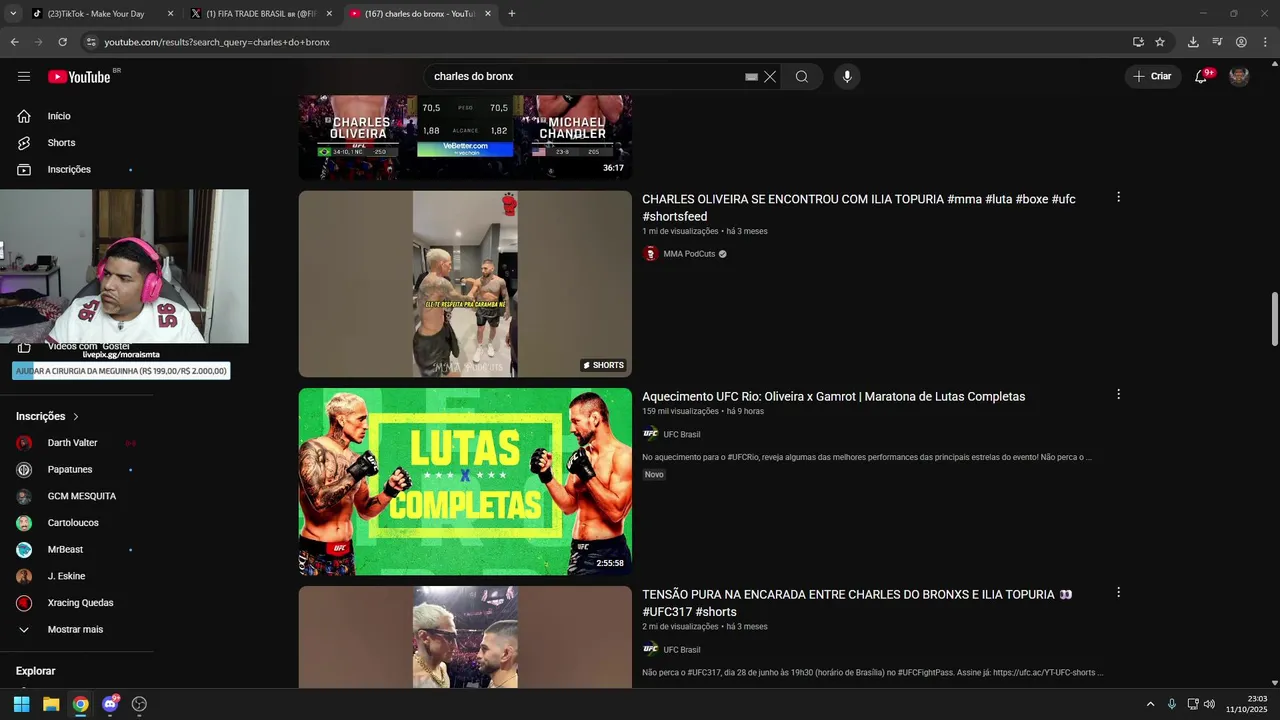
Task: Click the 2:55:58 duration on Lutas Completas thumbnail
Action: (610, 563)
